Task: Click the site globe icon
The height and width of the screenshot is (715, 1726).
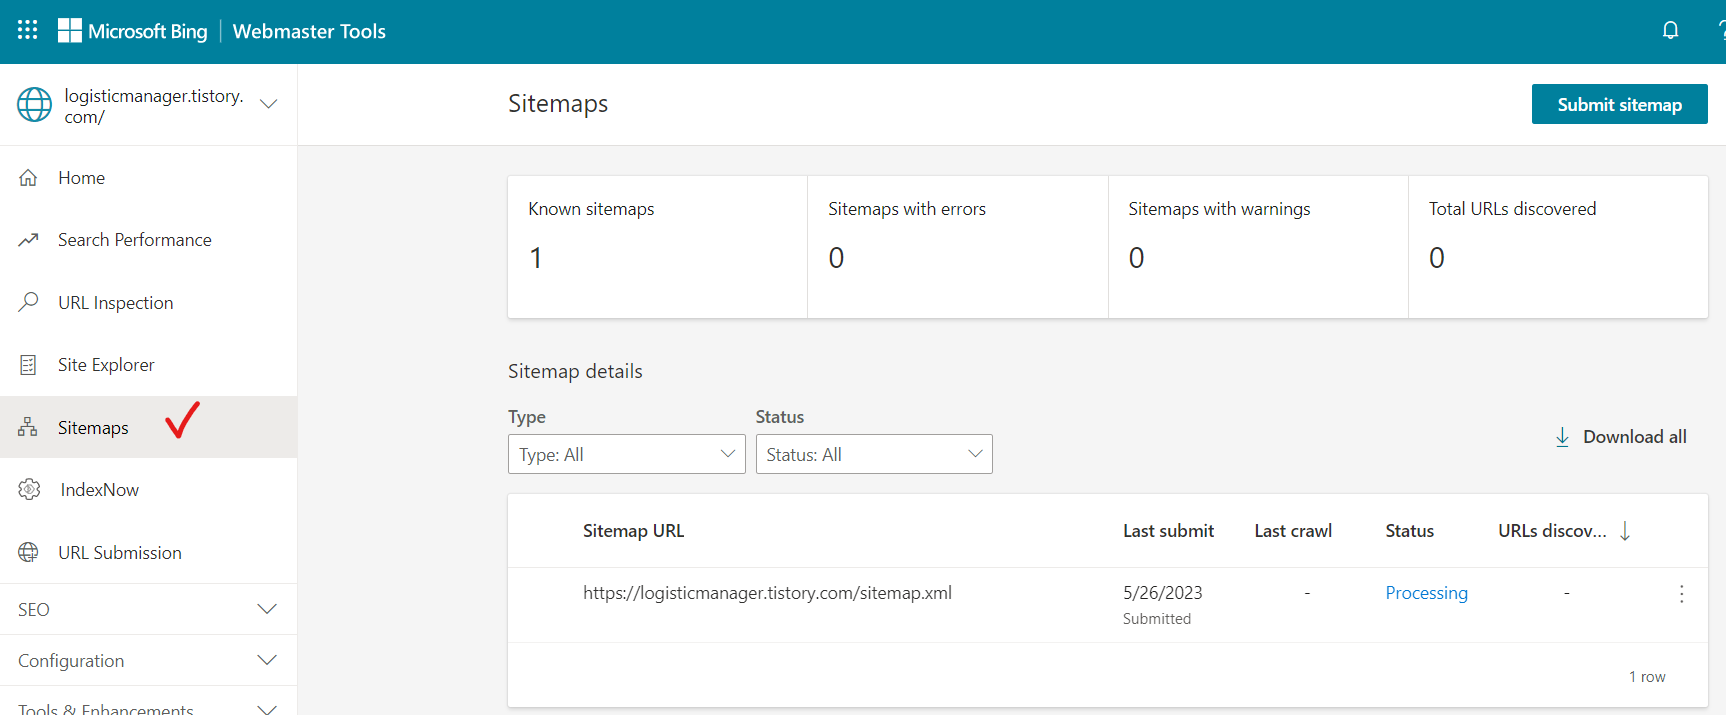Action: (34, 105)
